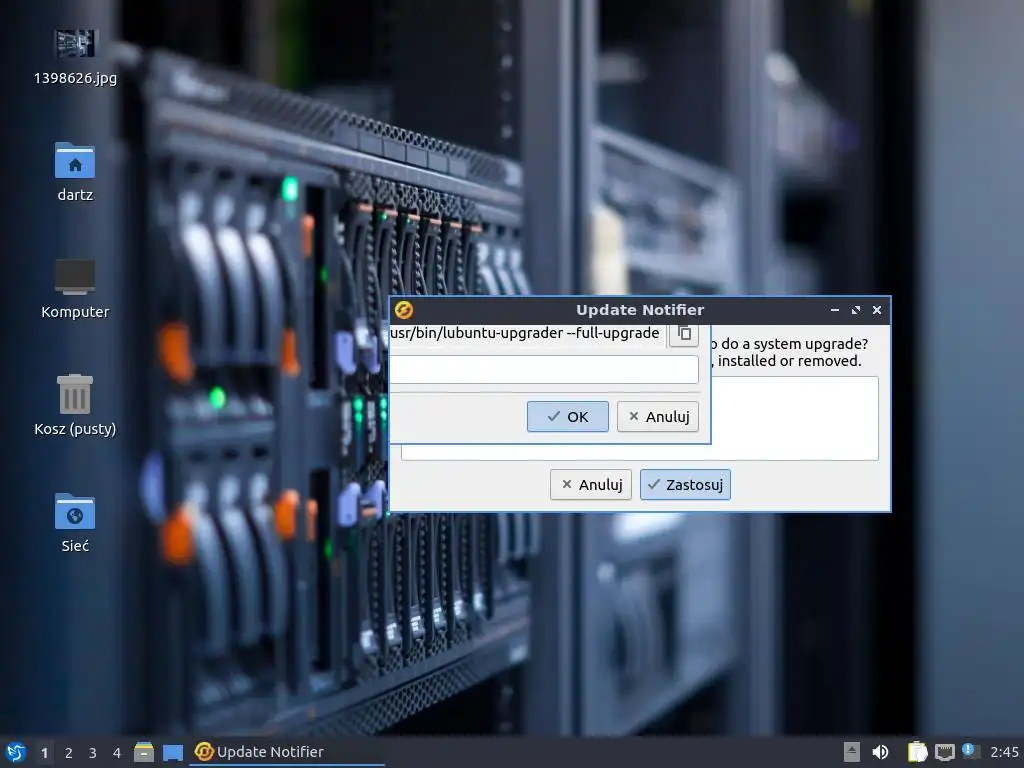Confirm the password dialog with OK

tap(568, 417)
